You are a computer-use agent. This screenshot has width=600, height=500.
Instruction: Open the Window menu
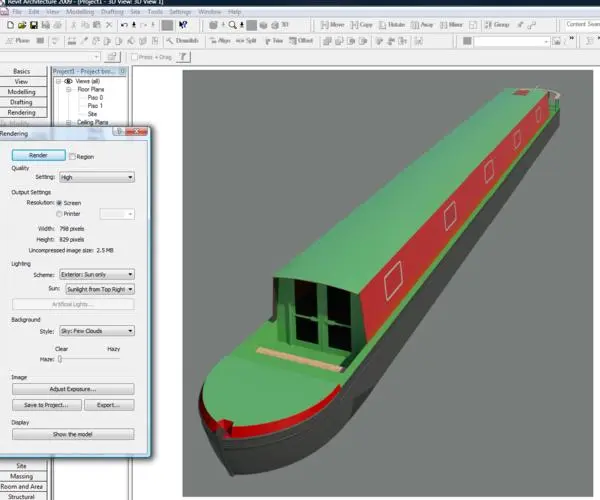tap(209, 12)
